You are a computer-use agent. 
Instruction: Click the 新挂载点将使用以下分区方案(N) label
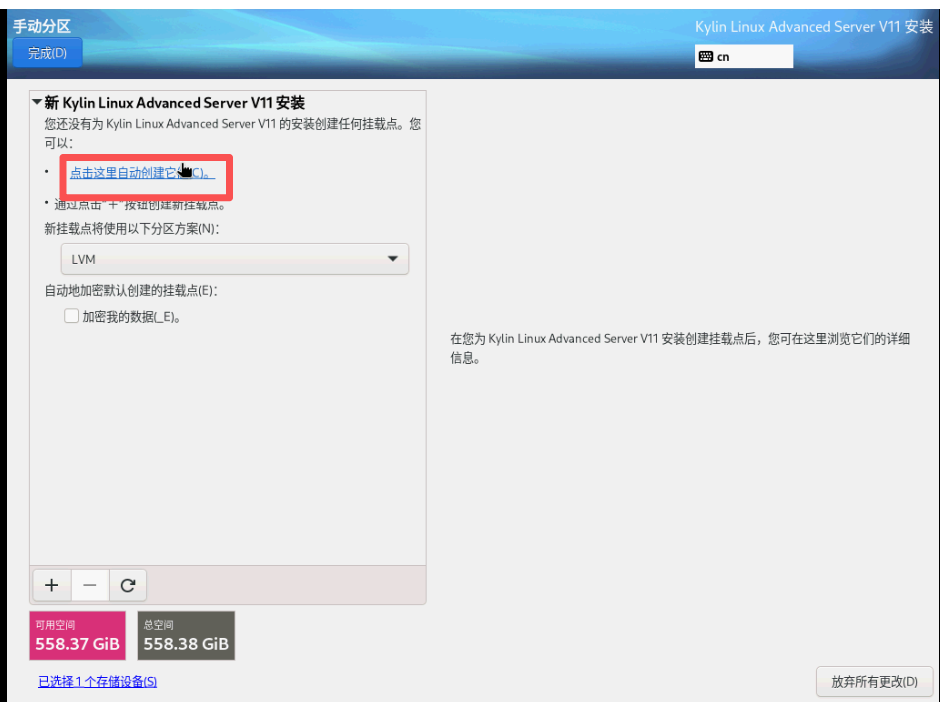click(131, 229)
